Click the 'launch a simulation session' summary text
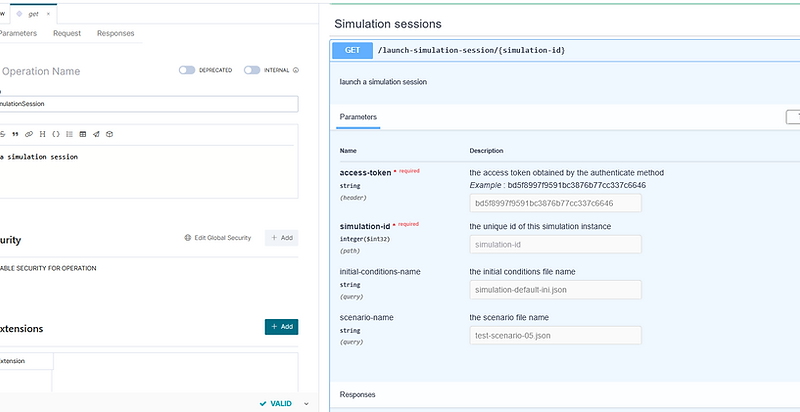Screen dimensions: 800x412 (x=383, y=82)
